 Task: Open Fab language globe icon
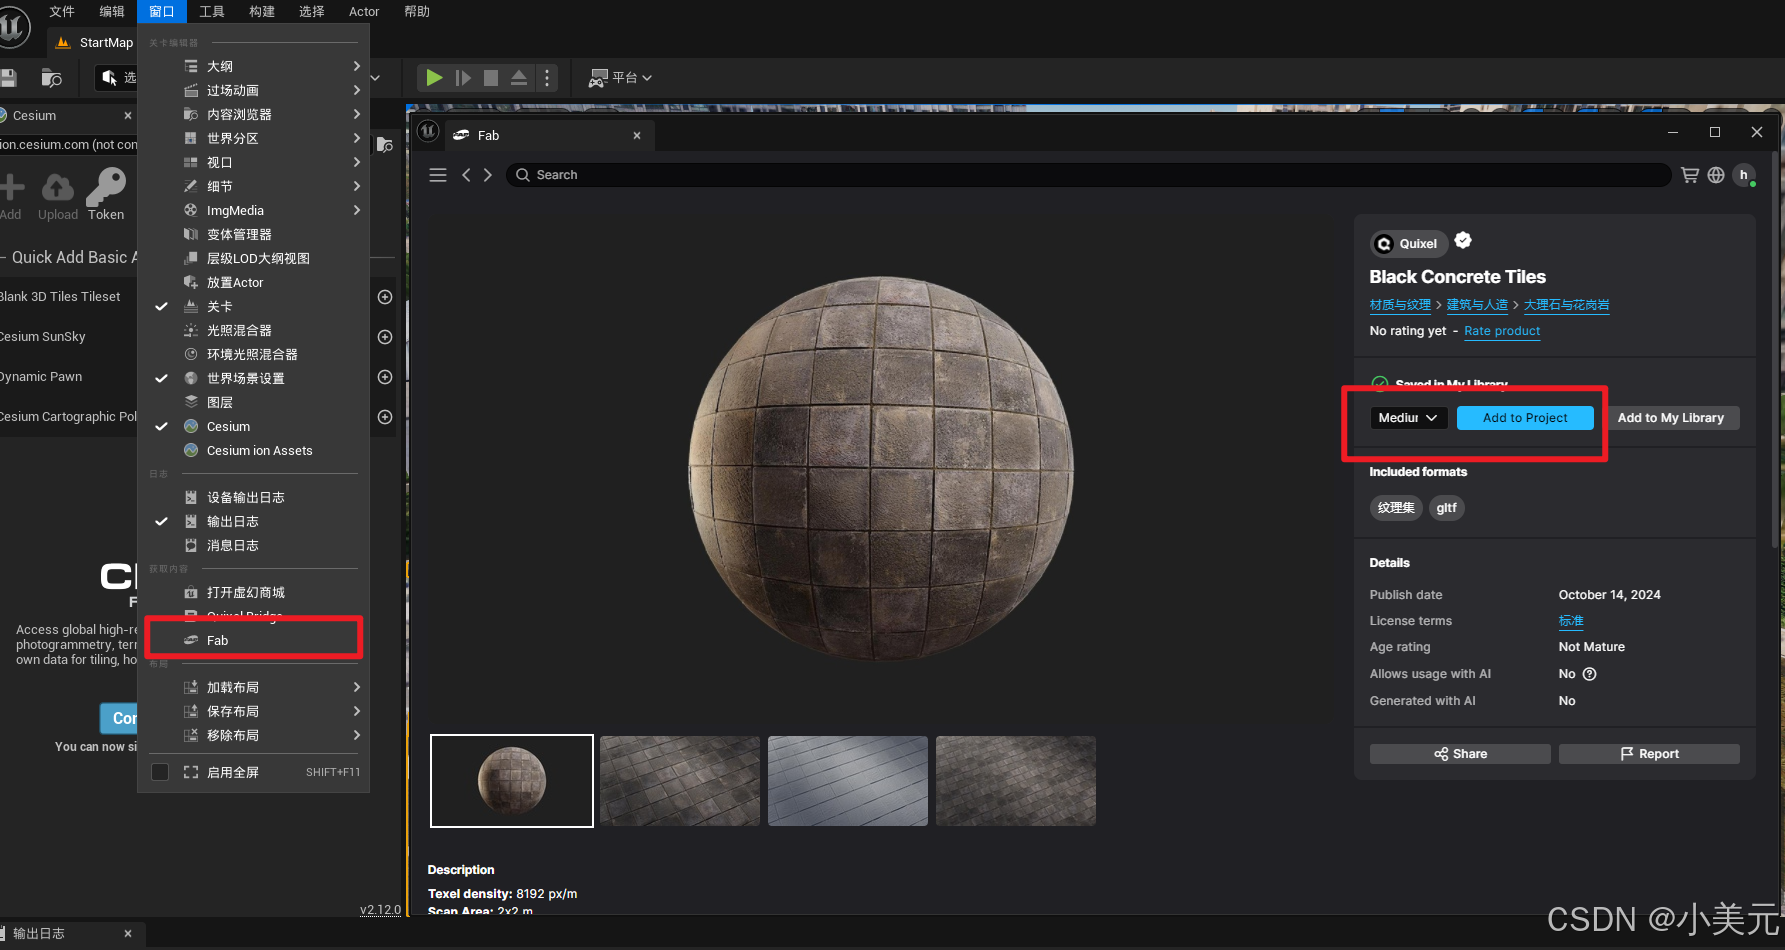tap(1716, 175)
